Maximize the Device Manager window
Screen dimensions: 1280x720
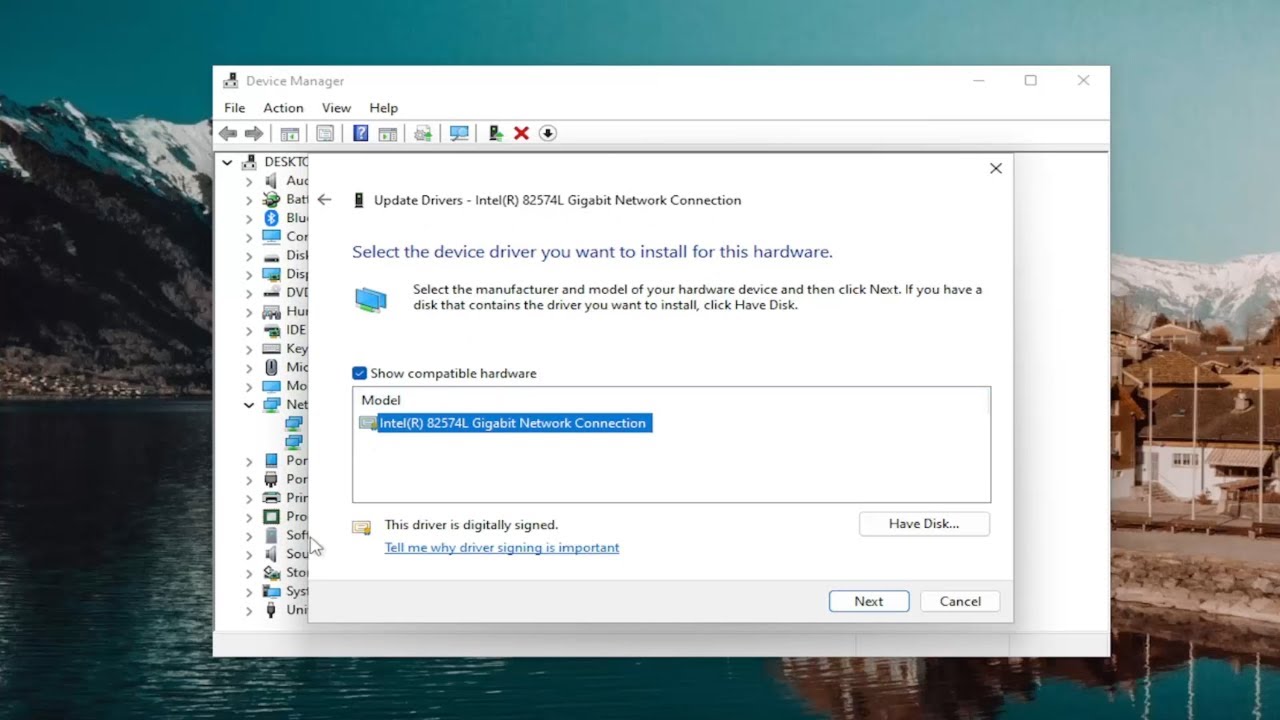click(x=1030, y=80)
